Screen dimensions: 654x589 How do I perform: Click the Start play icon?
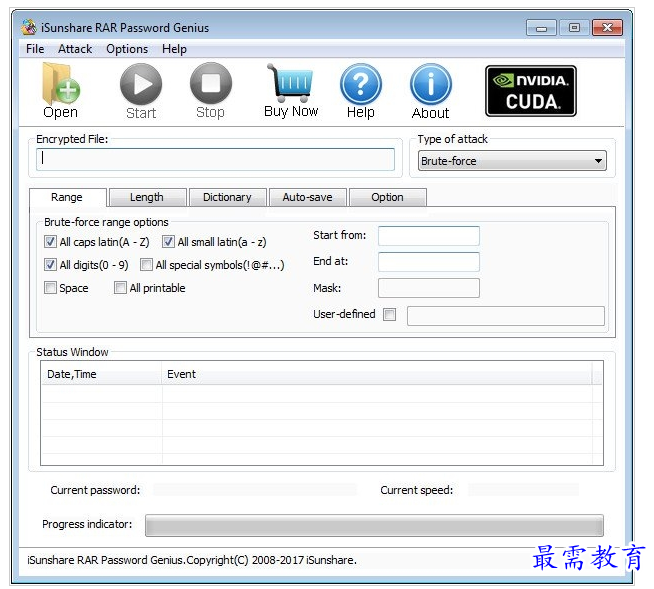coord(141,83)
